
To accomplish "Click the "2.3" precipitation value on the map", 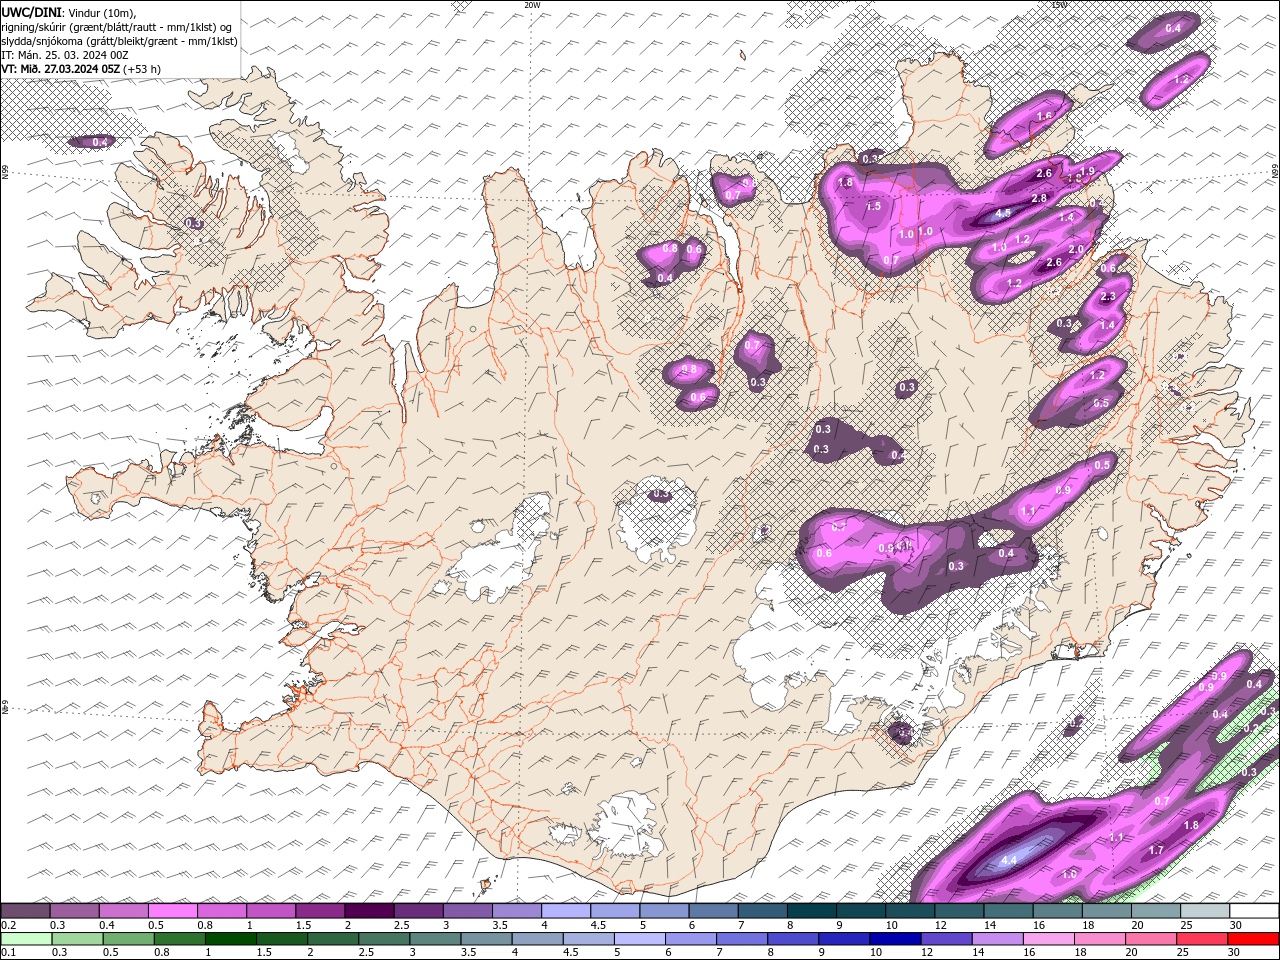I will 1107,297.
